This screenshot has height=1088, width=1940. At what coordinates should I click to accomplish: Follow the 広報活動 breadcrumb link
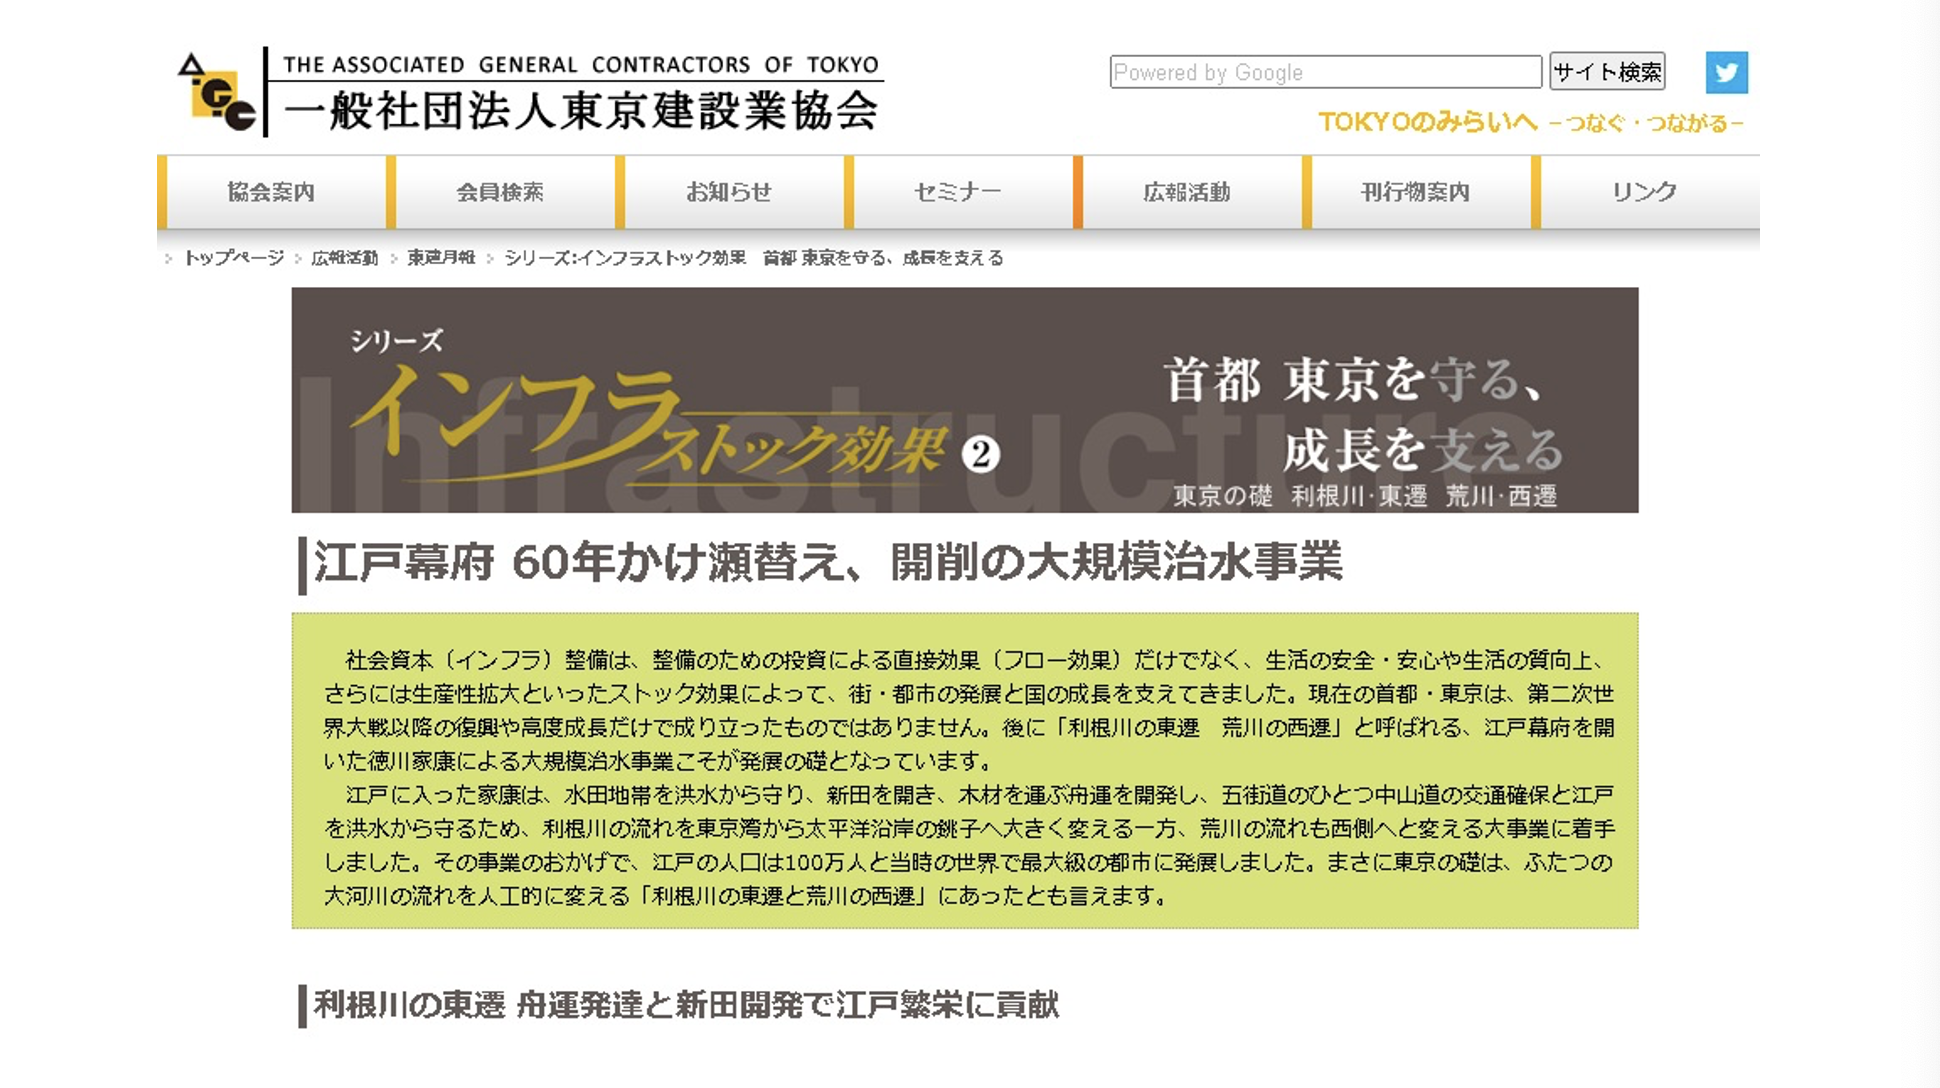point(344,258)
